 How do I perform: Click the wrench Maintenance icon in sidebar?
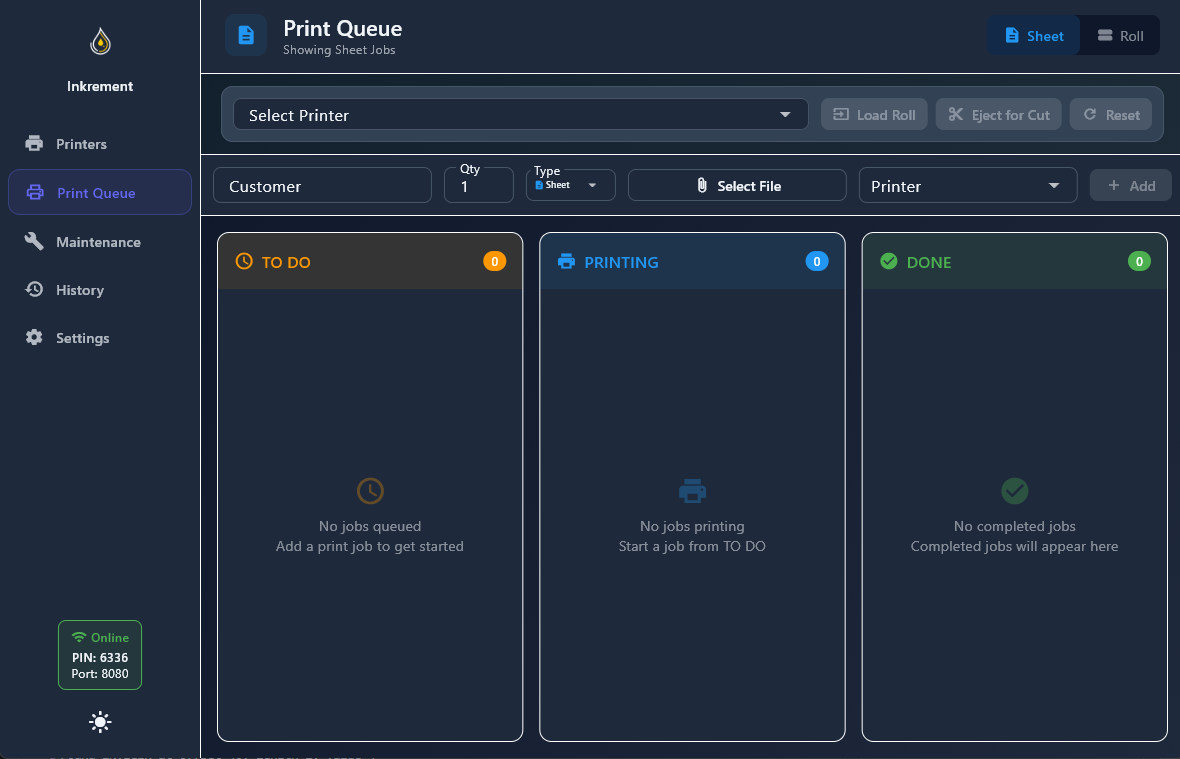pyautogui.click(x=34, y=242)
